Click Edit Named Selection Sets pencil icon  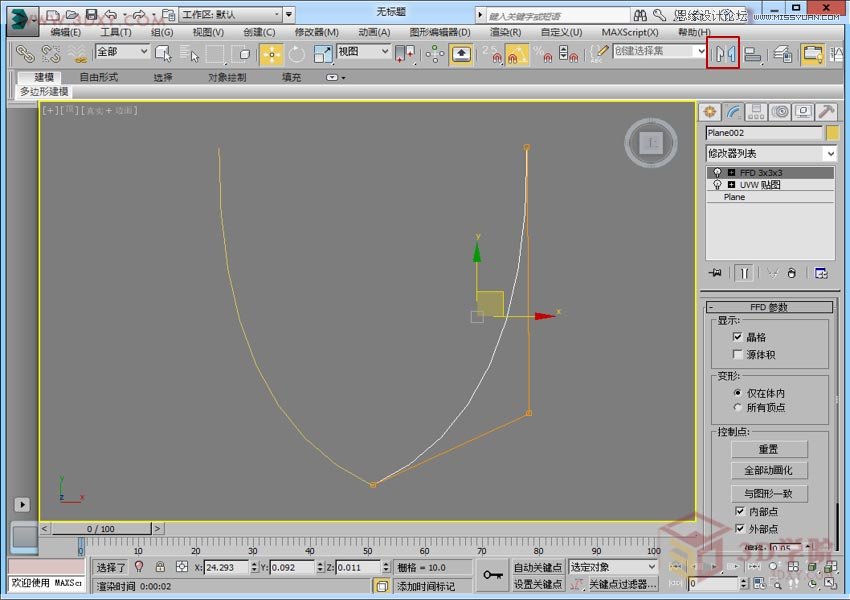600,54
